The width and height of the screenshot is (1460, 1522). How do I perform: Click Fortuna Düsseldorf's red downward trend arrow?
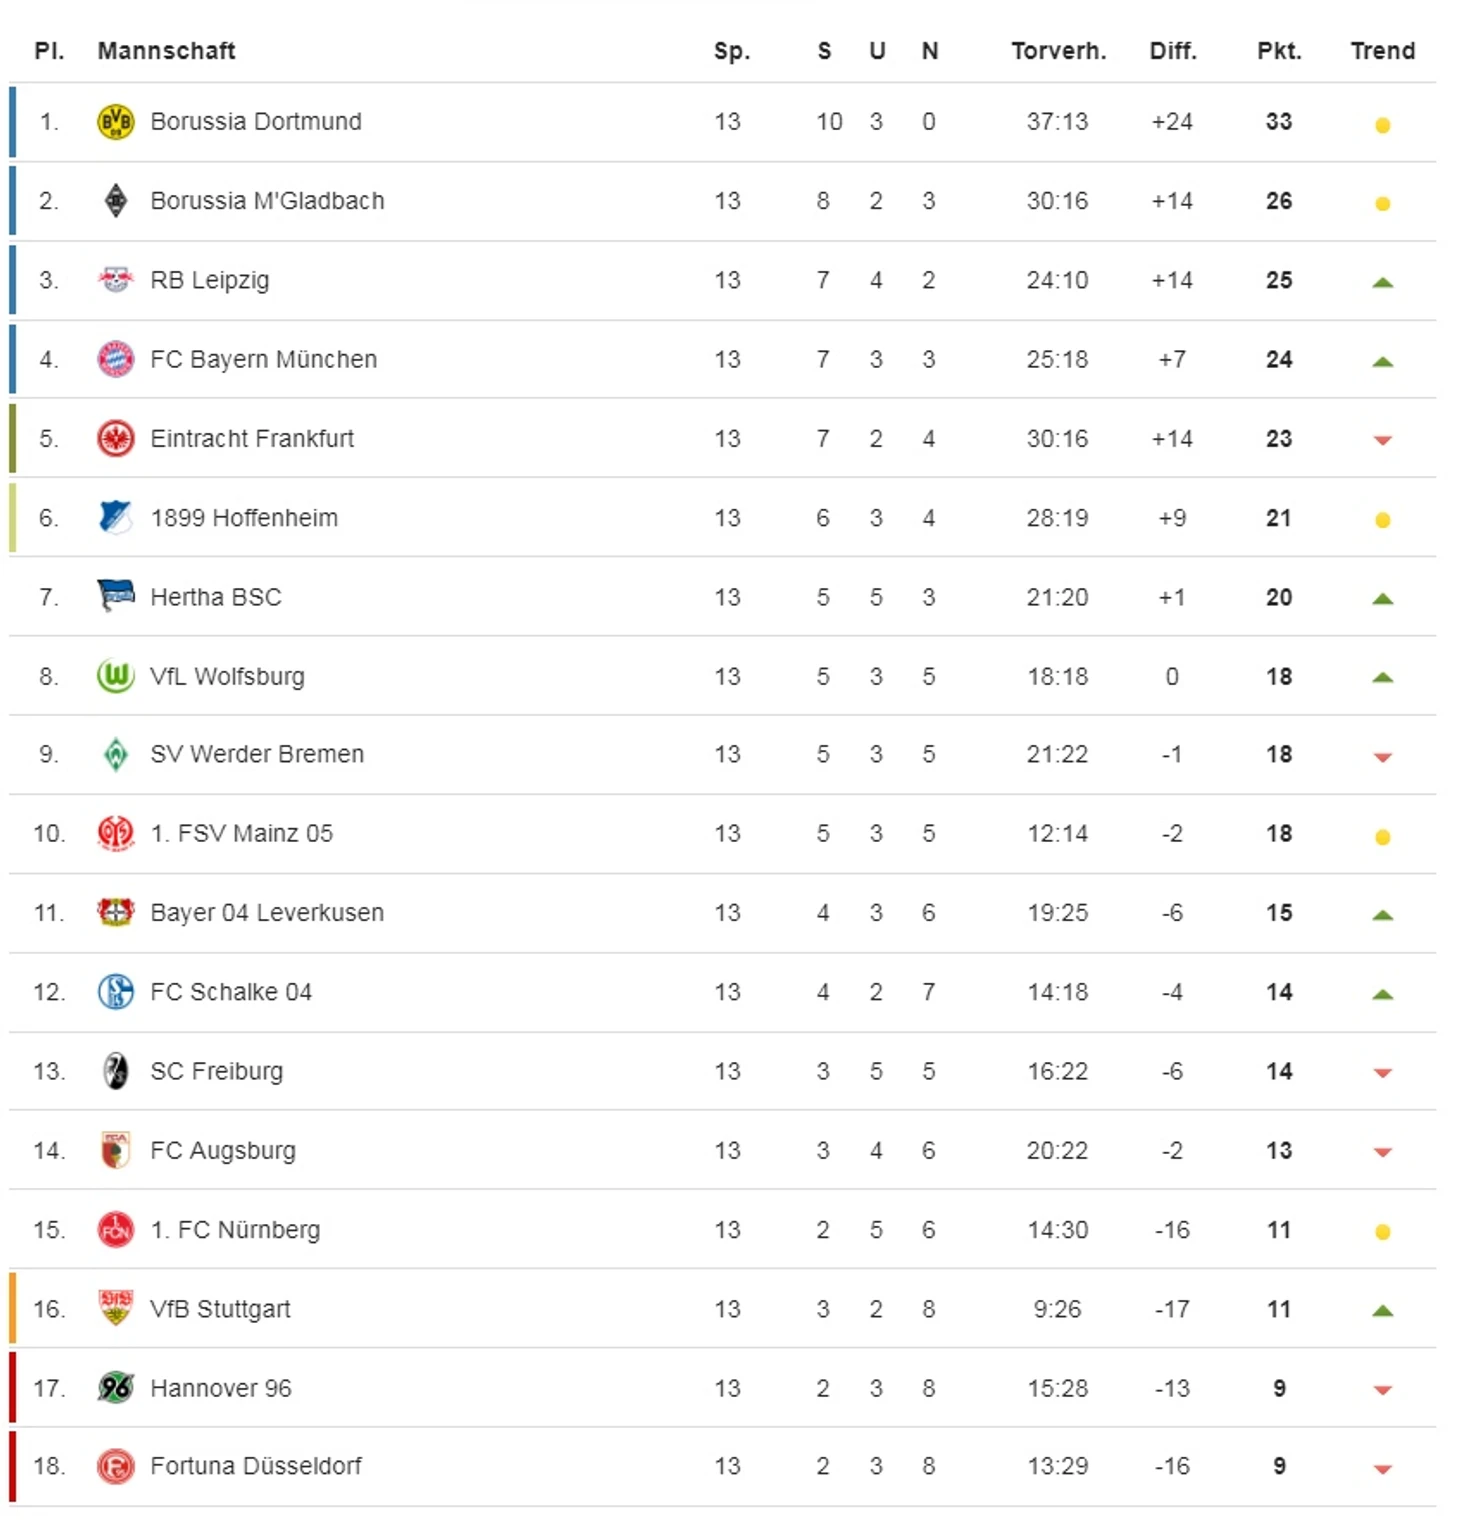tap(1383, 1469)
